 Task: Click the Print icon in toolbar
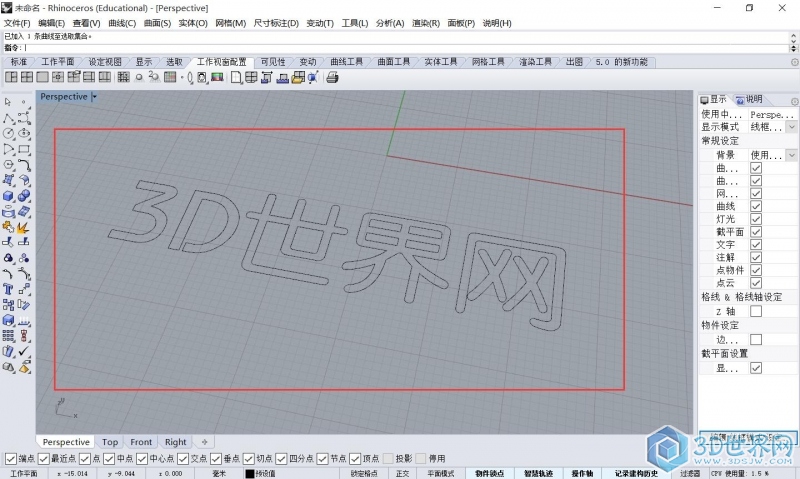tap(332, 78)
